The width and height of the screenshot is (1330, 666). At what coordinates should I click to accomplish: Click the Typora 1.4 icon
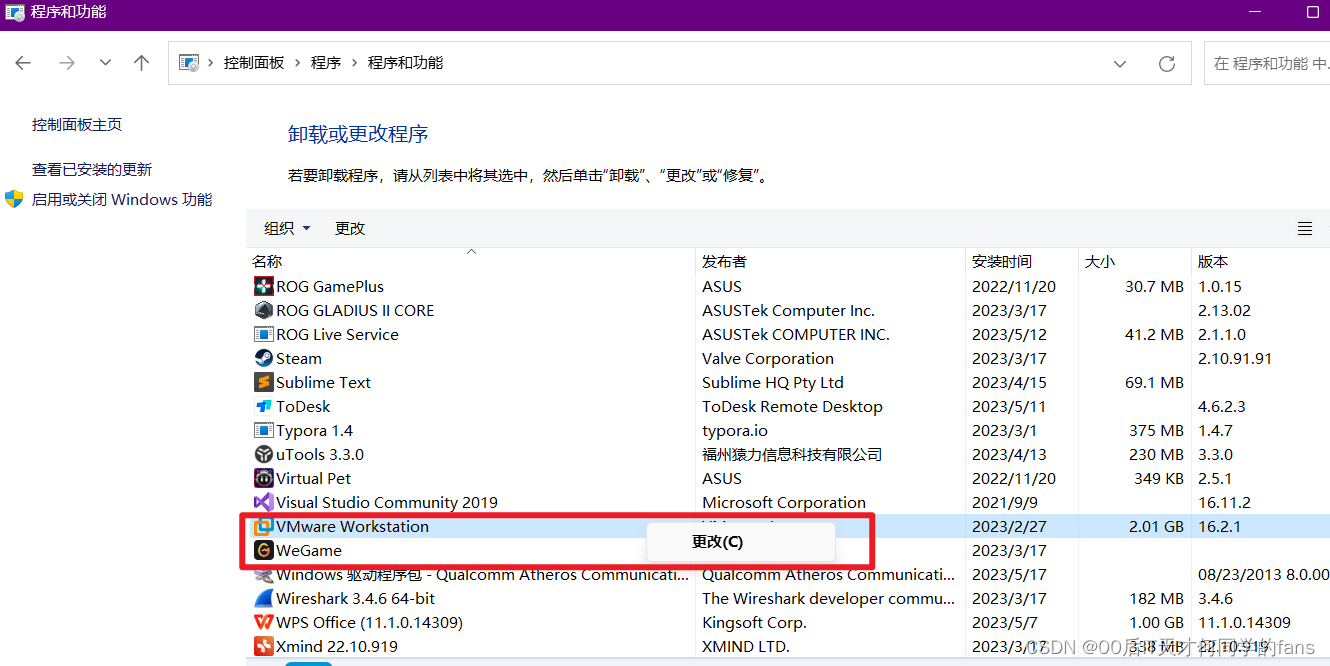coord(263,430)
